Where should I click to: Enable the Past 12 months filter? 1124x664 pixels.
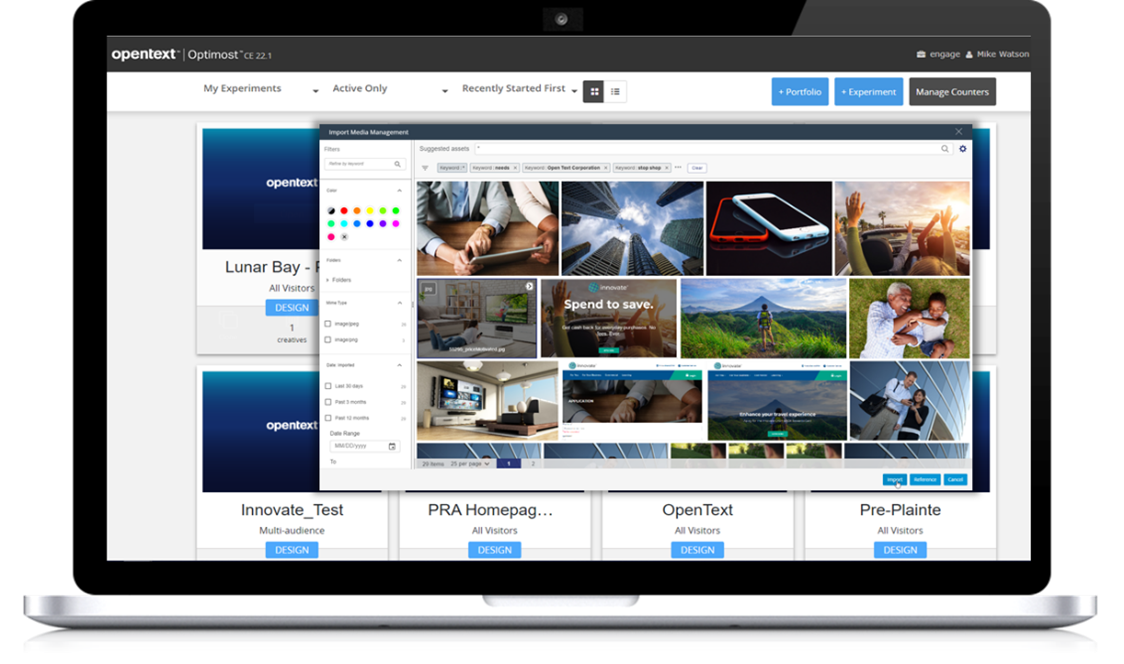click(328, 418)
